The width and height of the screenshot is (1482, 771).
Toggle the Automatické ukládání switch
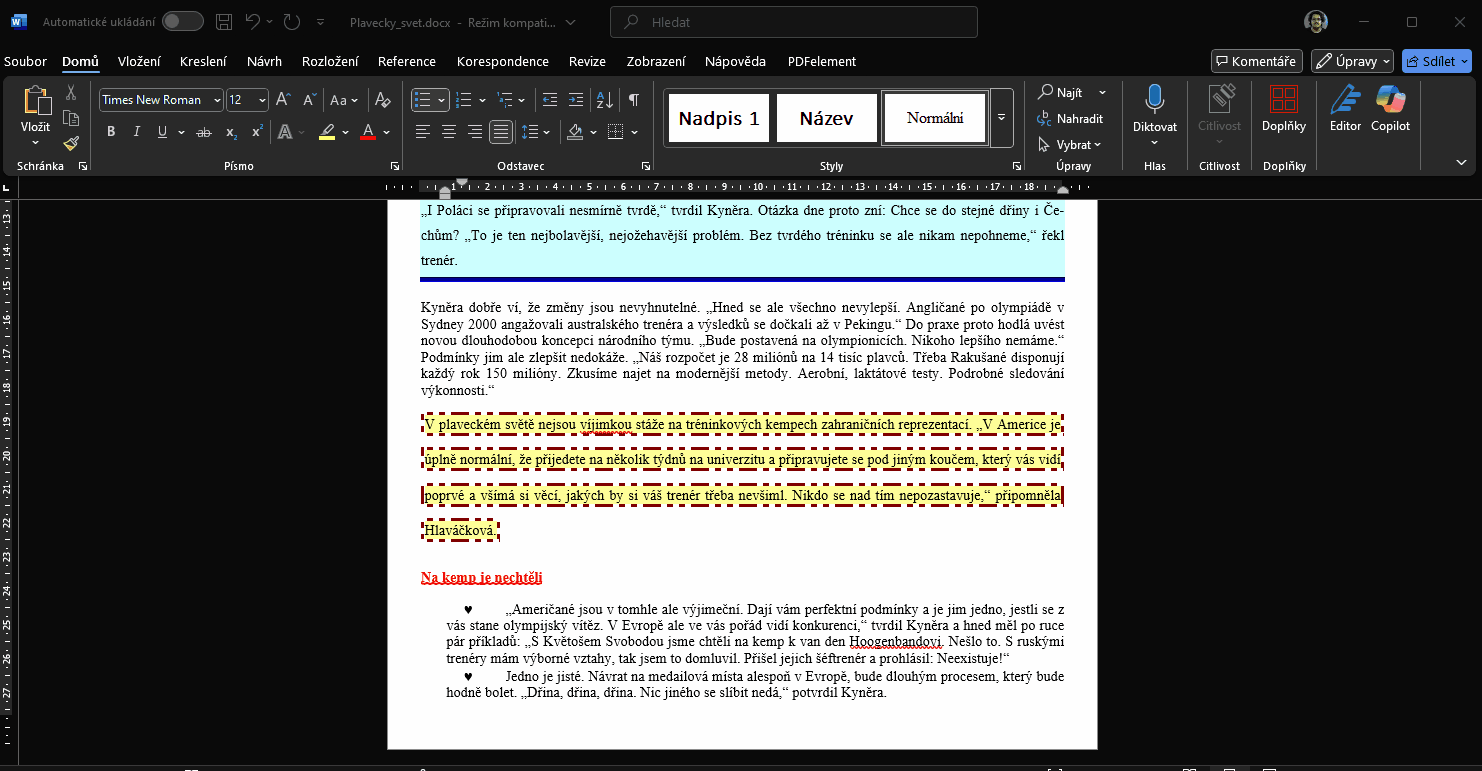[182, 22]
